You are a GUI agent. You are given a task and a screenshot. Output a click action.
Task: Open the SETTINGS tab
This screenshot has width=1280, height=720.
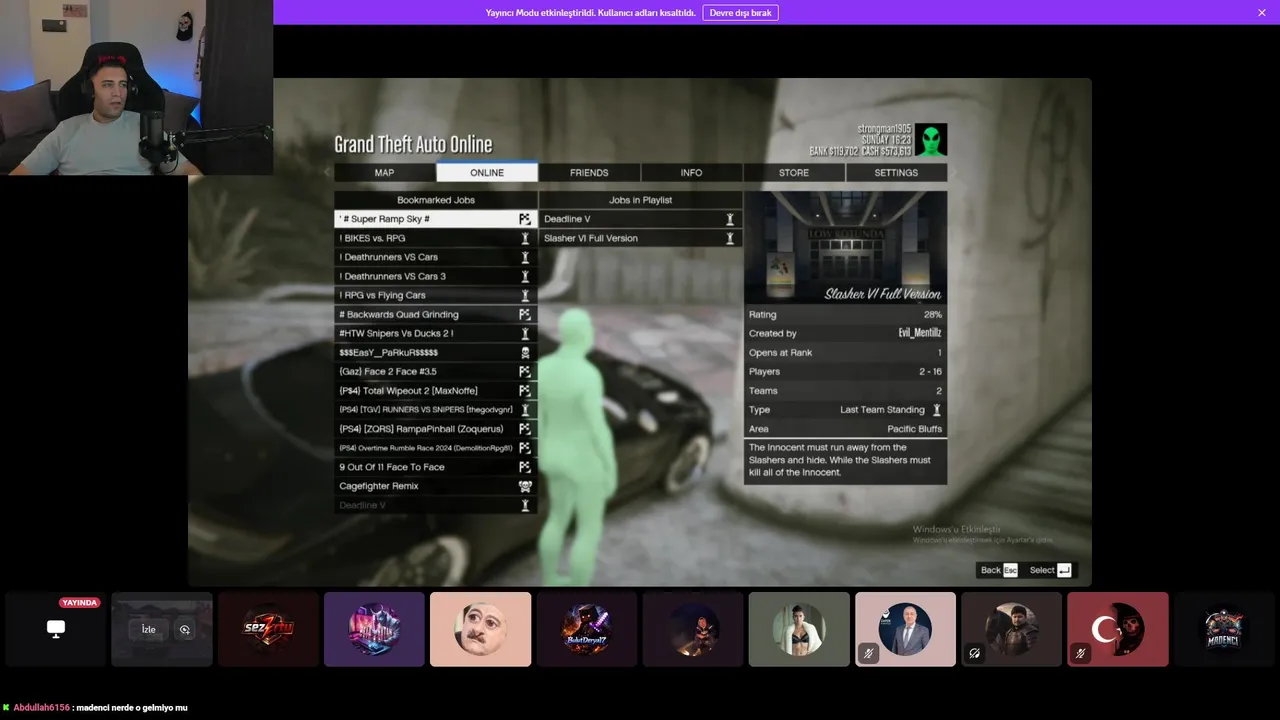(896, 172)
